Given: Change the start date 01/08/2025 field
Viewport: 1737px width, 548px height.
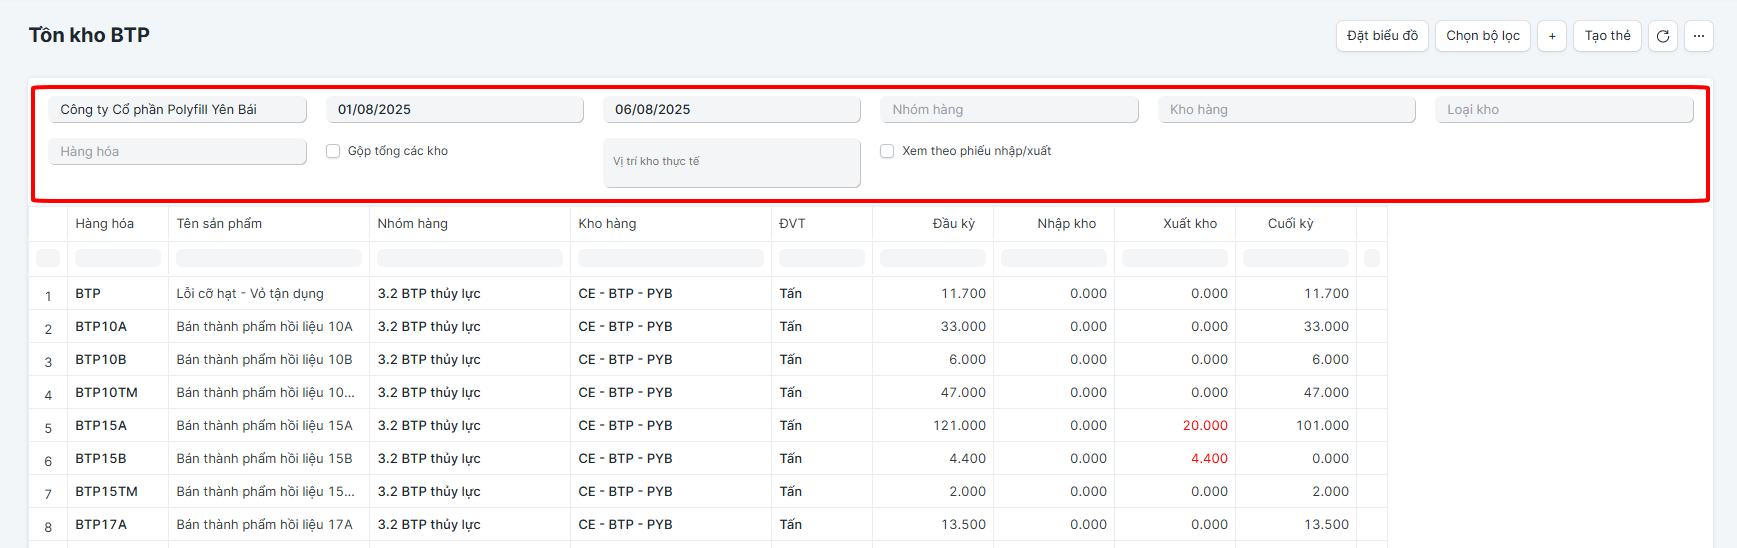Looking at the screenshot, I should (455, 110).
